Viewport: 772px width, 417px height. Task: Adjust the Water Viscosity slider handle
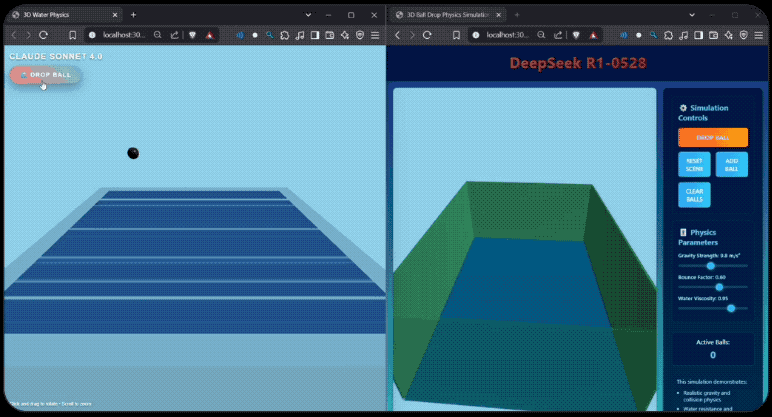pos(731,308)
